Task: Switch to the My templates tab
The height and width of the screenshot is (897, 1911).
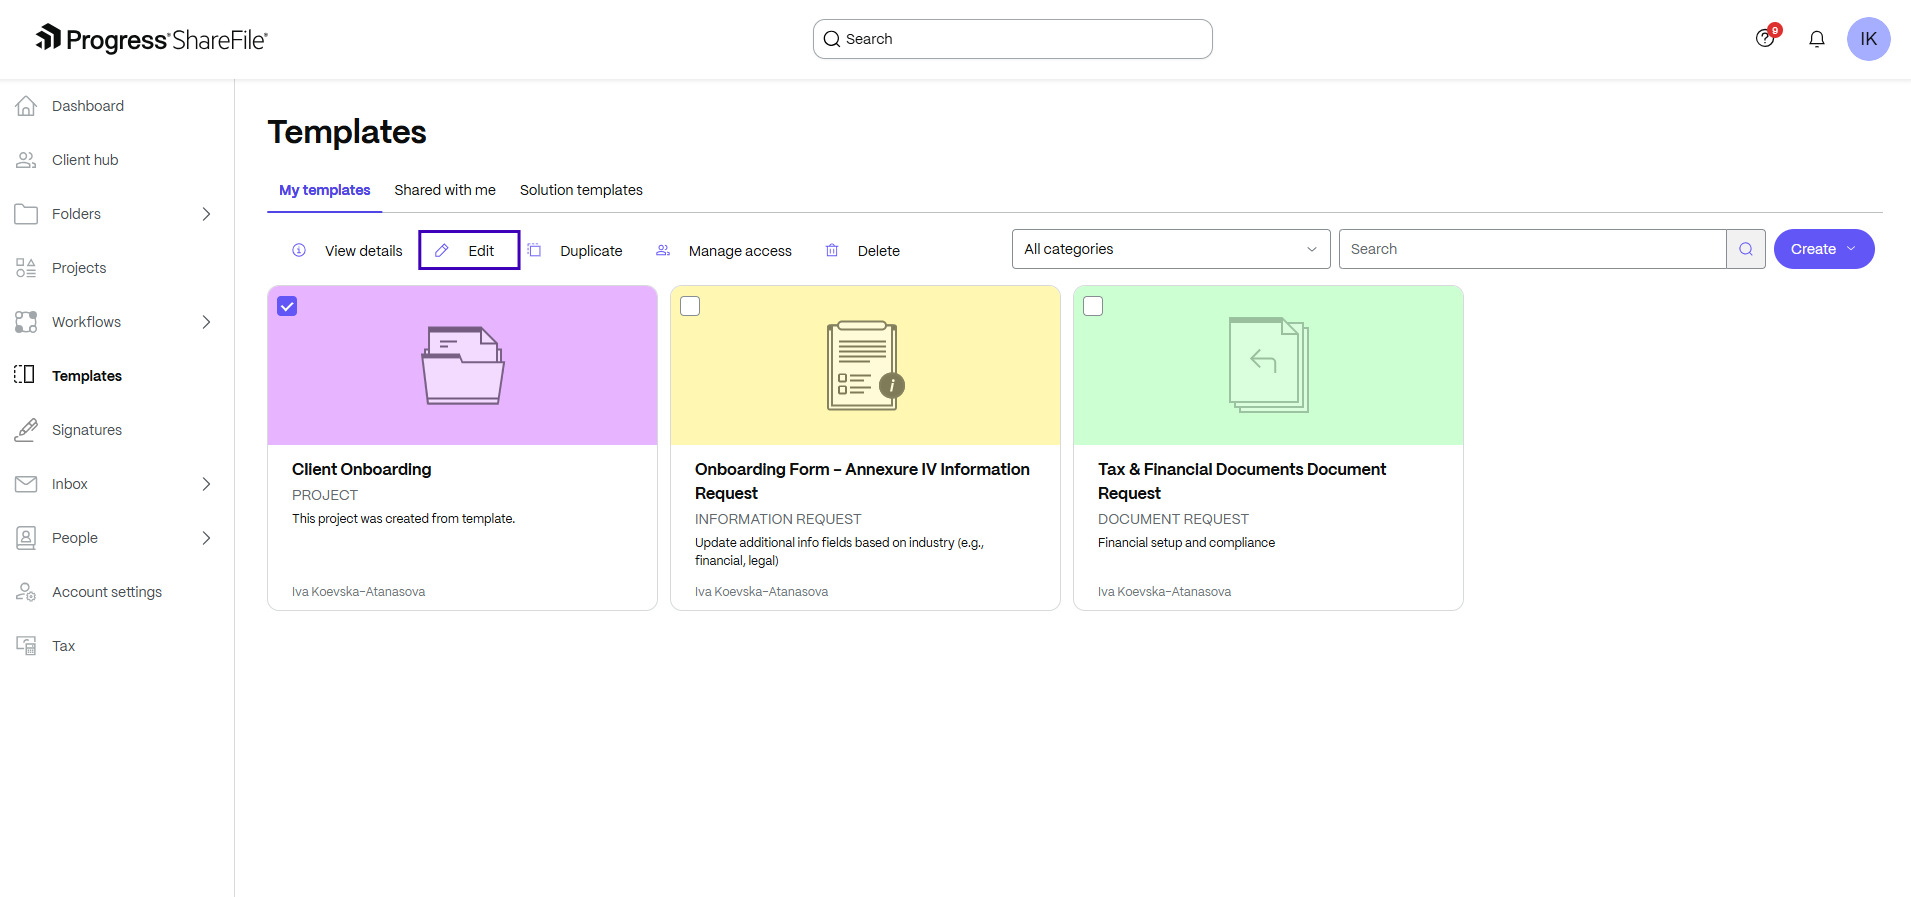Action: (x=325, y=190)
